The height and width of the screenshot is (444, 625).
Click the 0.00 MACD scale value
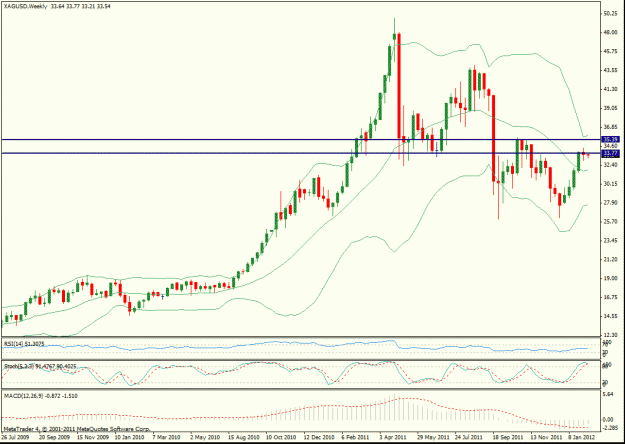pos(608,420)
